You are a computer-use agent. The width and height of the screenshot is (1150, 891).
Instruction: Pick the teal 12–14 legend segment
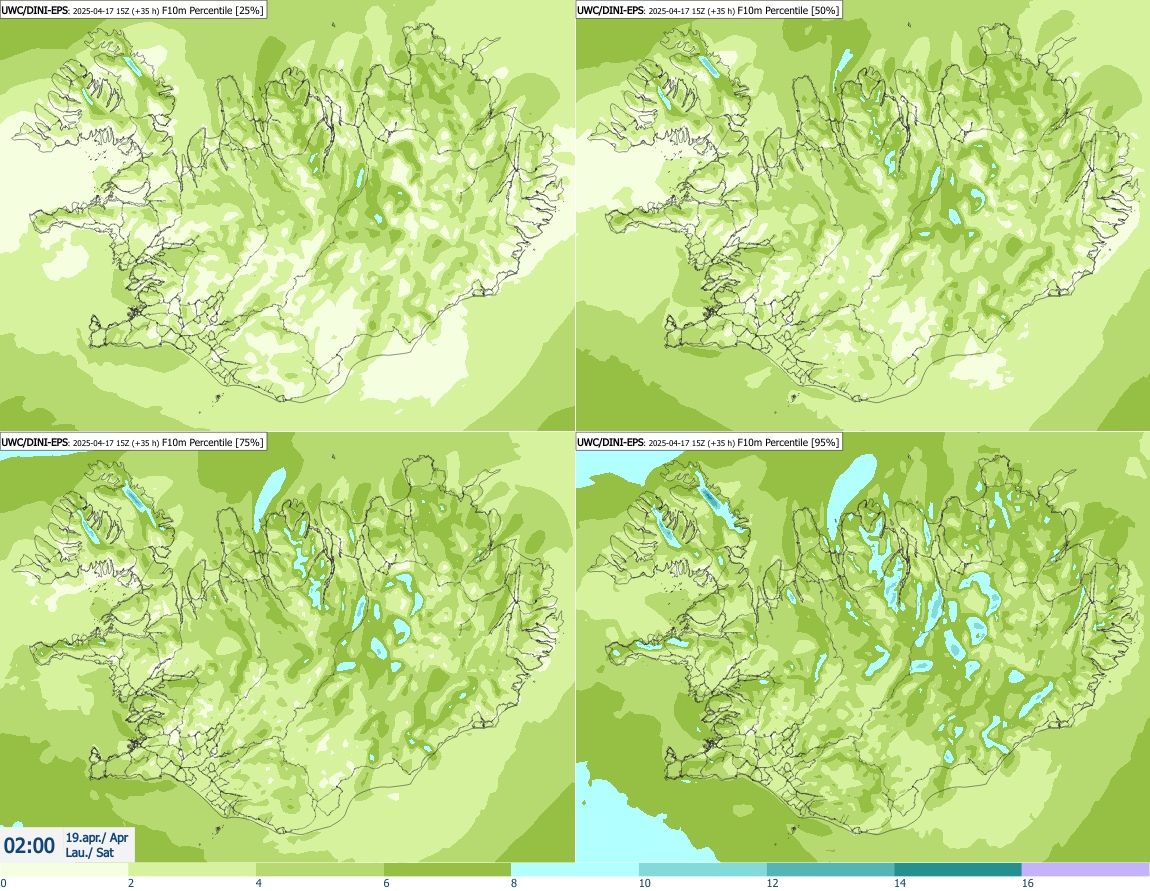tap(830, 870)
